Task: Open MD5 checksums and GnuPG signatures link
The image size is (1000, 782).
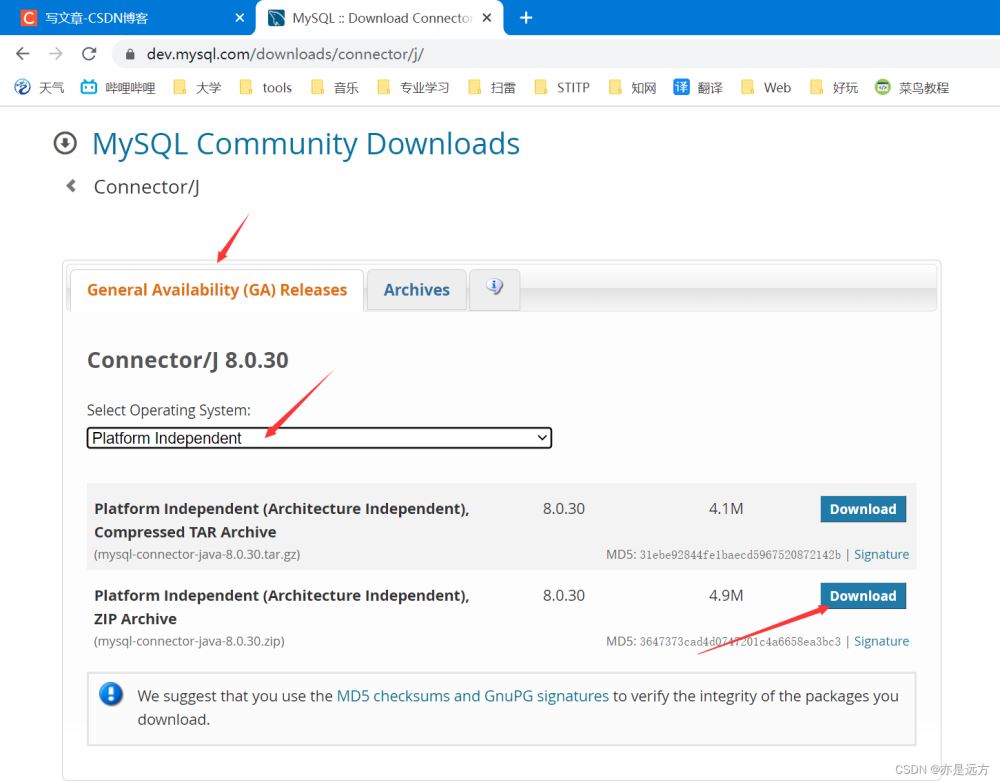Action: pyautogui.click(x=472, y=696)
